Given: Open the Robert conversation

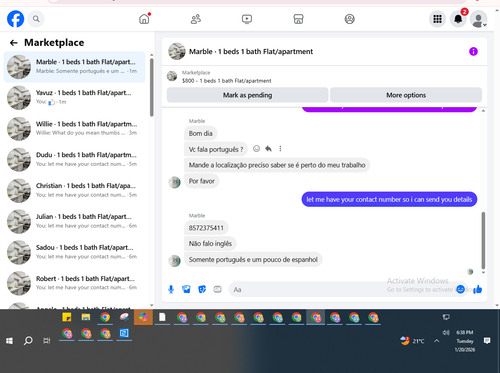Looking at the screenshot, I should (74, 283).
